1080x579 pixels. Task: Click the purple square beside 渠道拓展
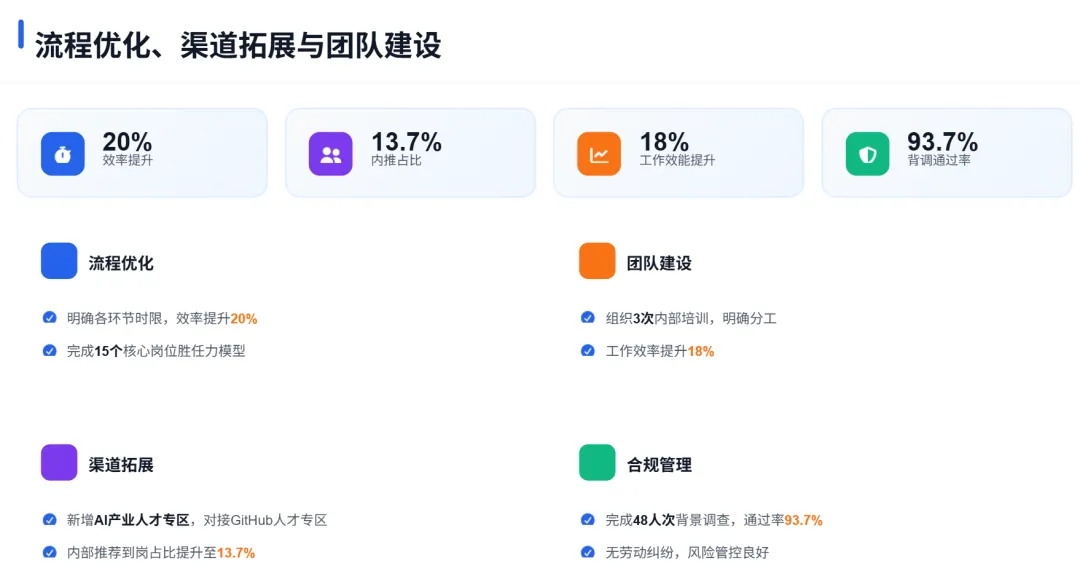coord(59,463)
